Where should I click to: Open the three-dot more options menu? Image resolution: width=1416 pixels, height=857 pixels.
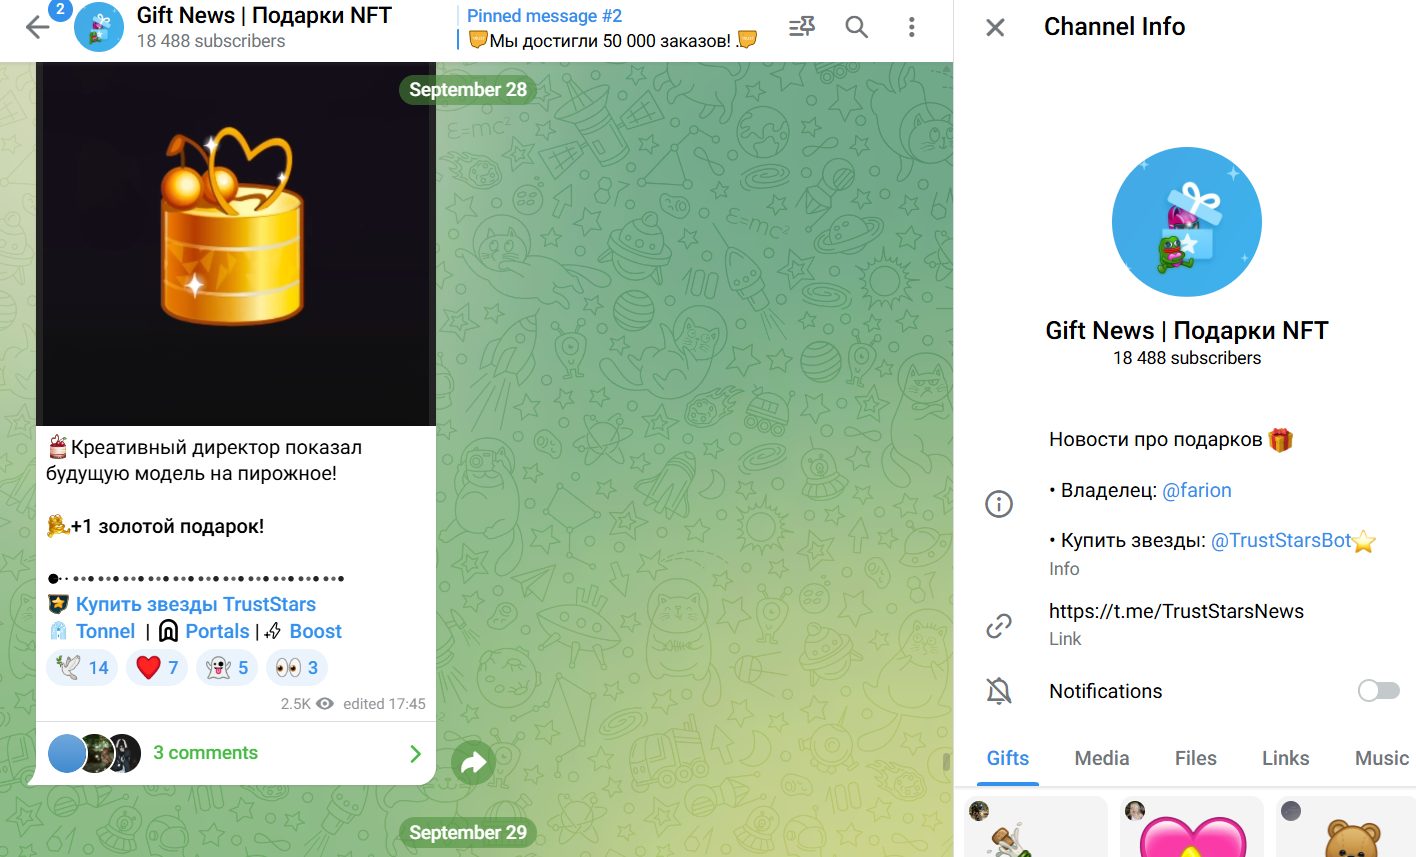click(x=911, y=27)
